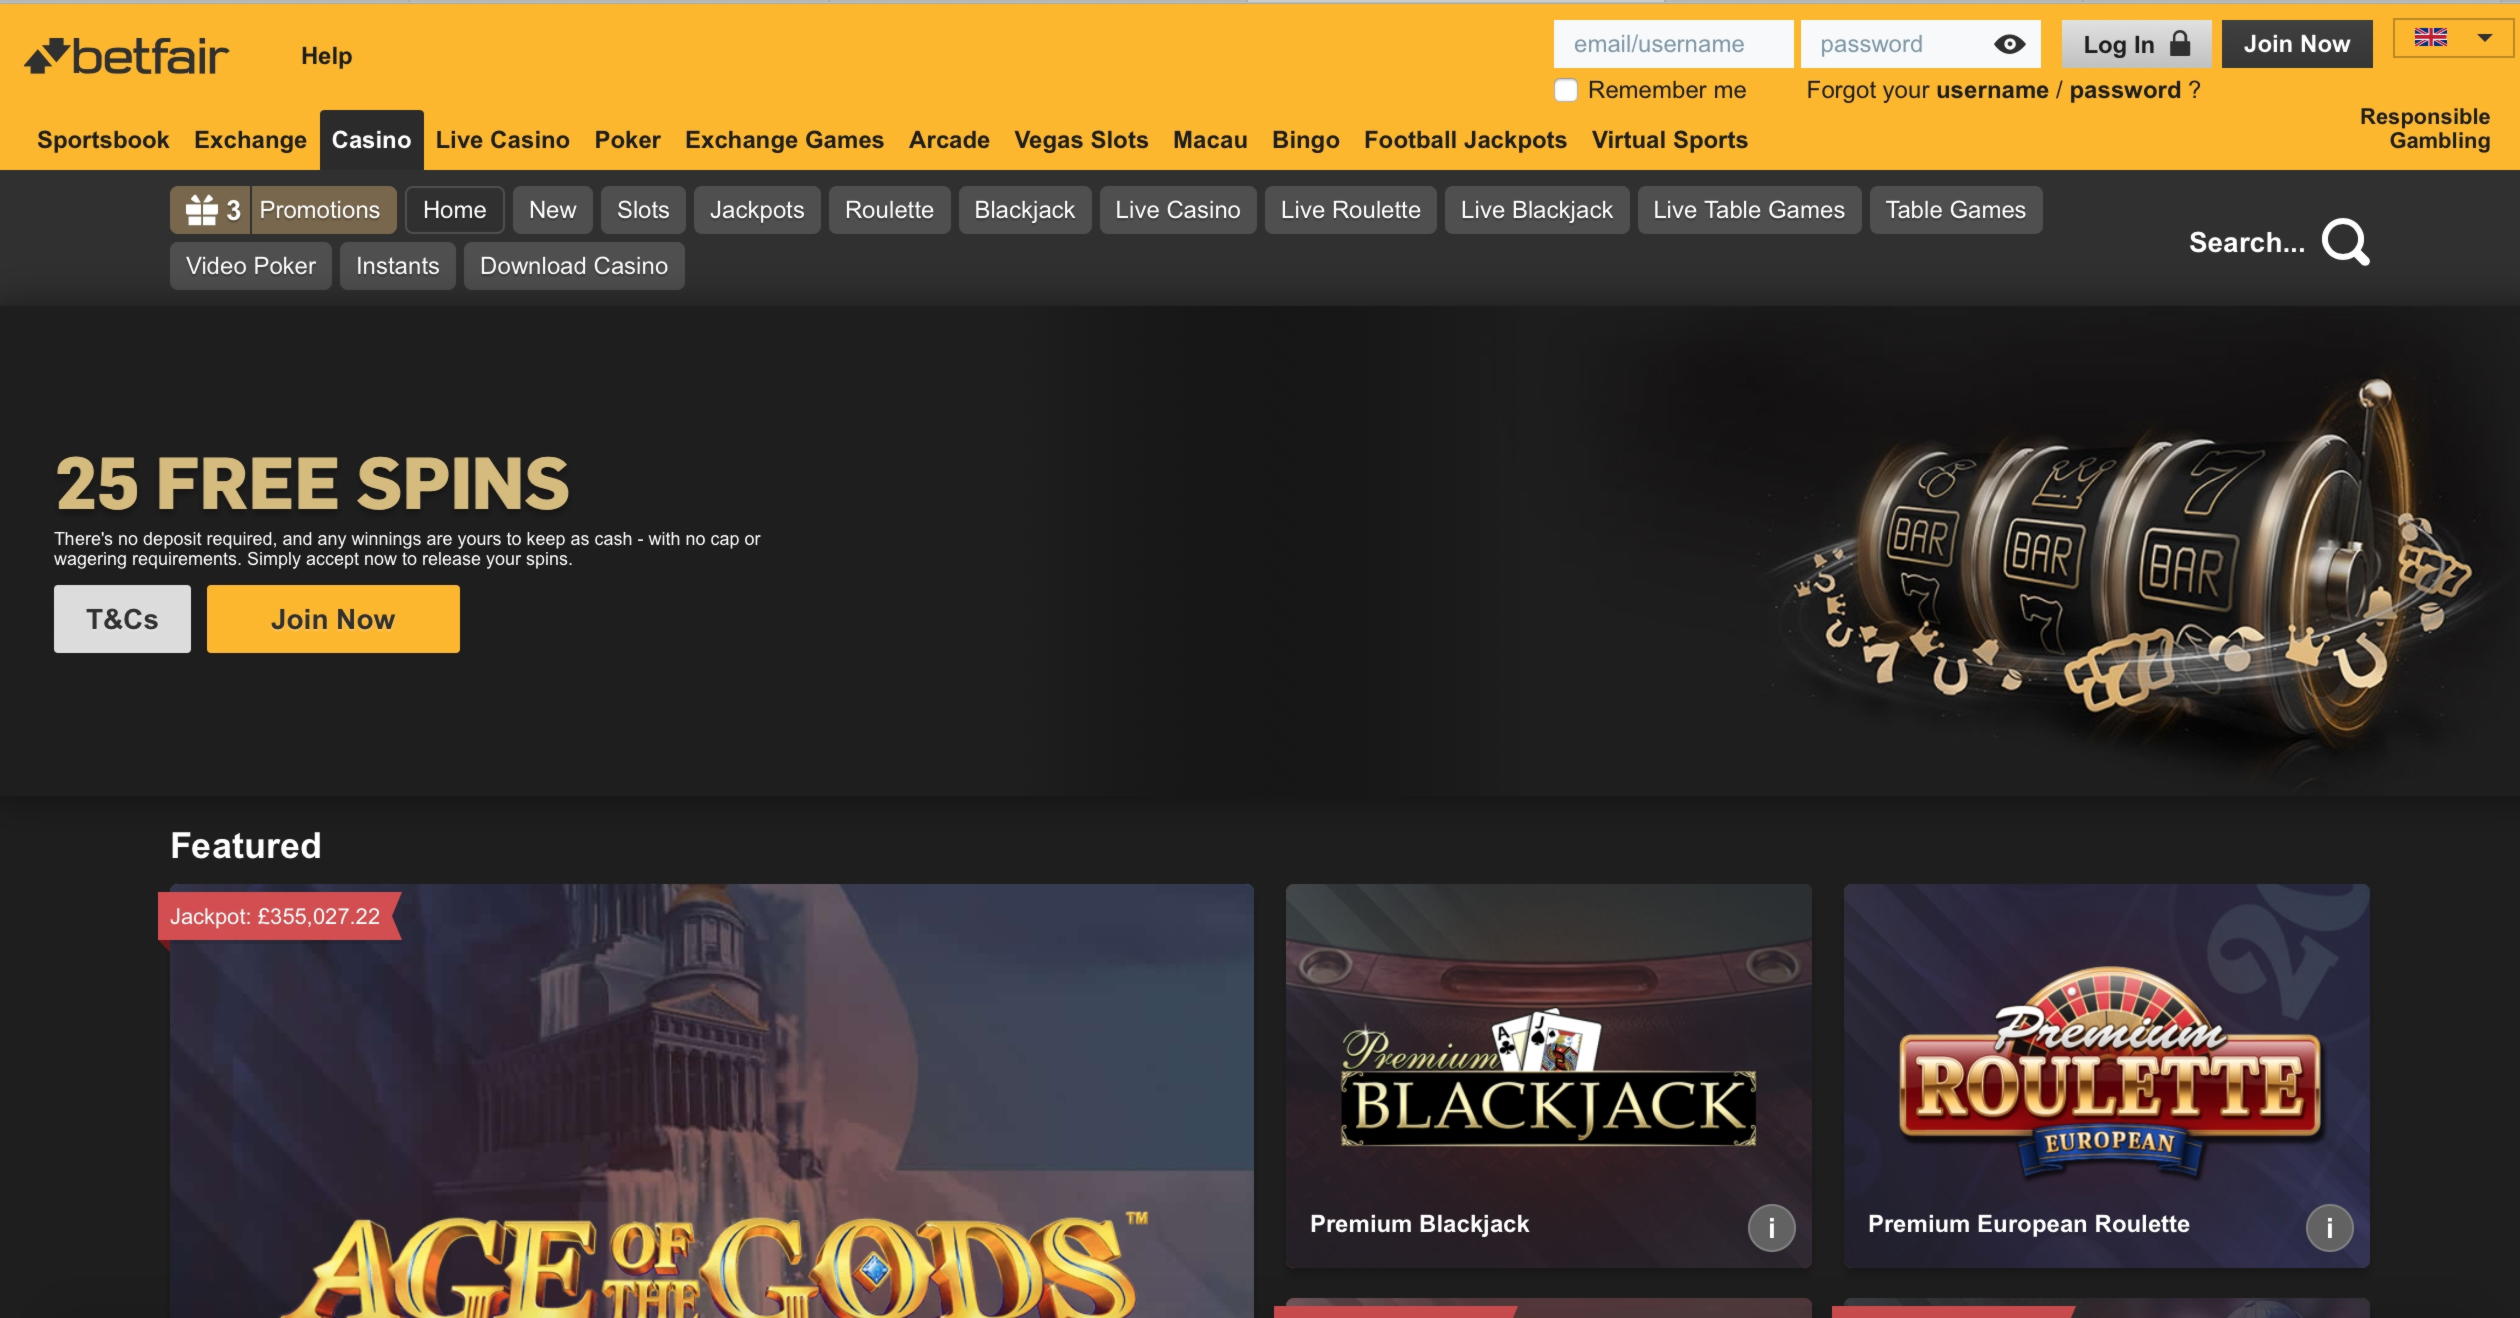Click the Help link
The width and height of the screenshot is (2520, 1318).
(326, 56)
